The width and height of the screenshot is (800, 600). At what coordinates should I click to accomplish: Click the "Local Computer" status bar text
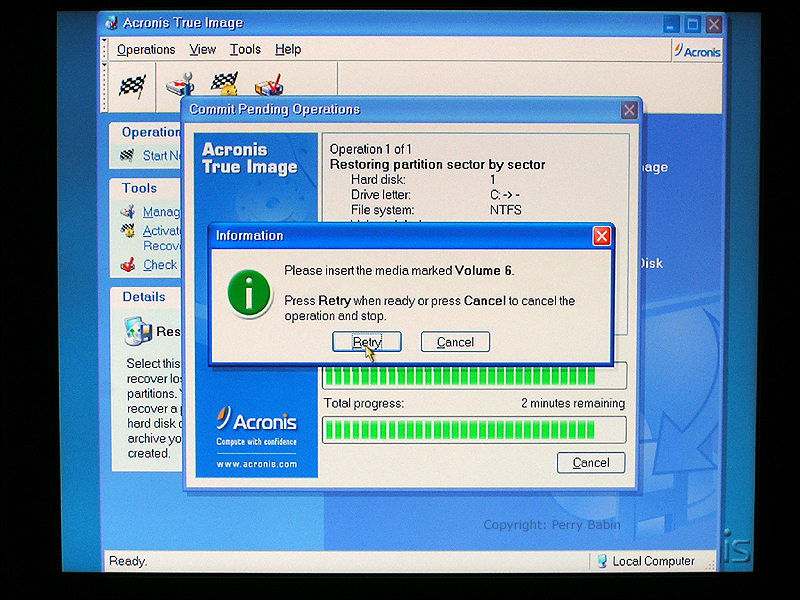(654, 561)
